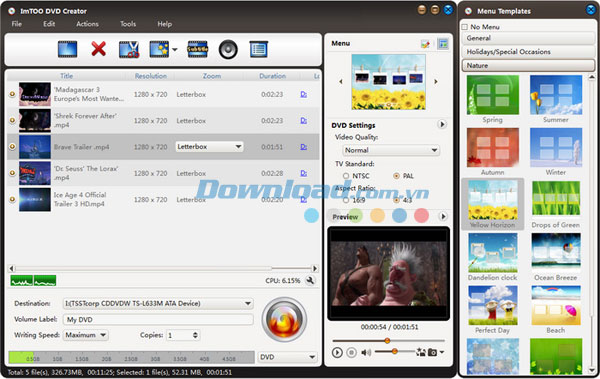Click the Subtitle toolbar icon
The width and height of the screenshot is (600, 379).
(x=197, y=49)
